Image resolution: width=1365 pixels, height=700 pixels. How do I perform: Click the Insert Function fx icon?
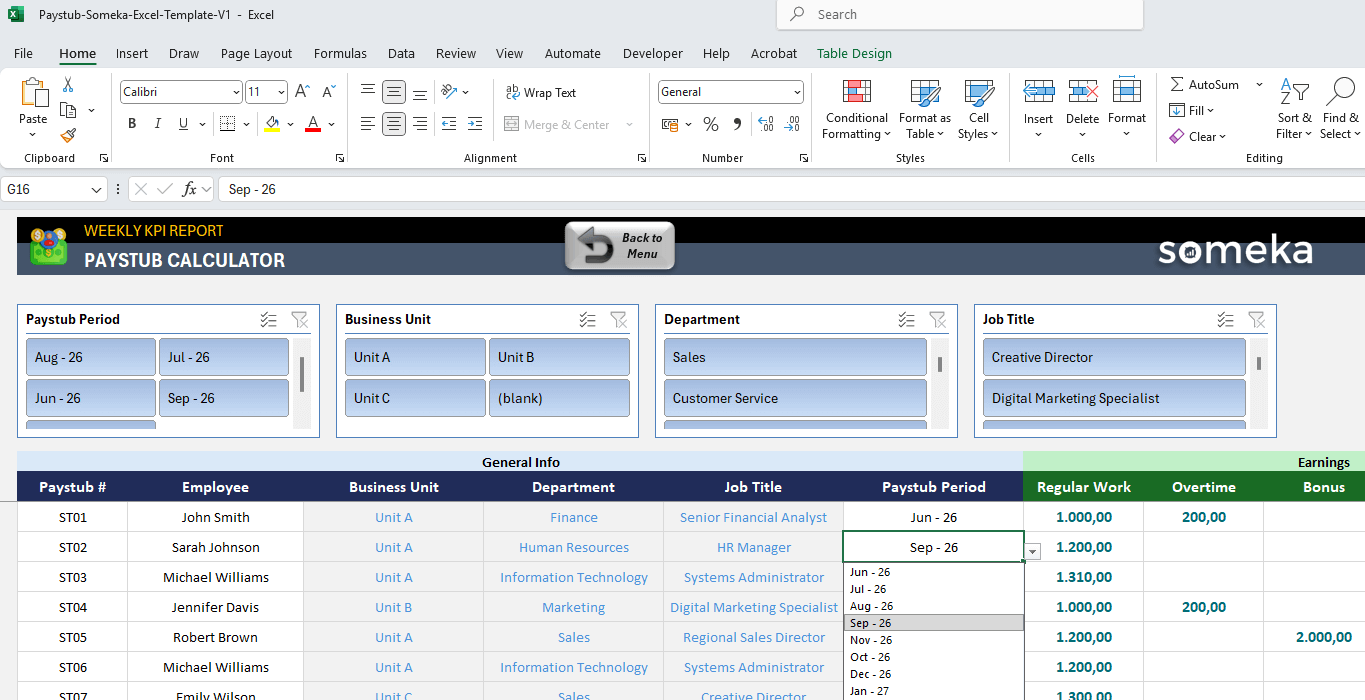coord(189,189)
